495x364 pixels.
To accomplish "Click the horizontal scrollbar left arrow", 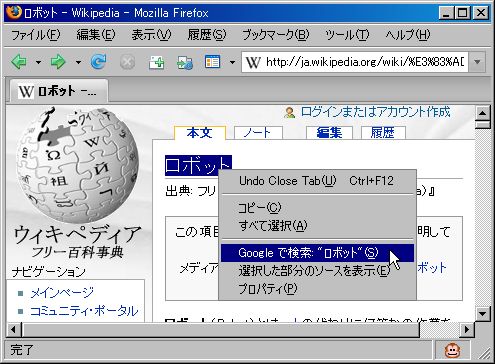I will [x=14, y=330].
